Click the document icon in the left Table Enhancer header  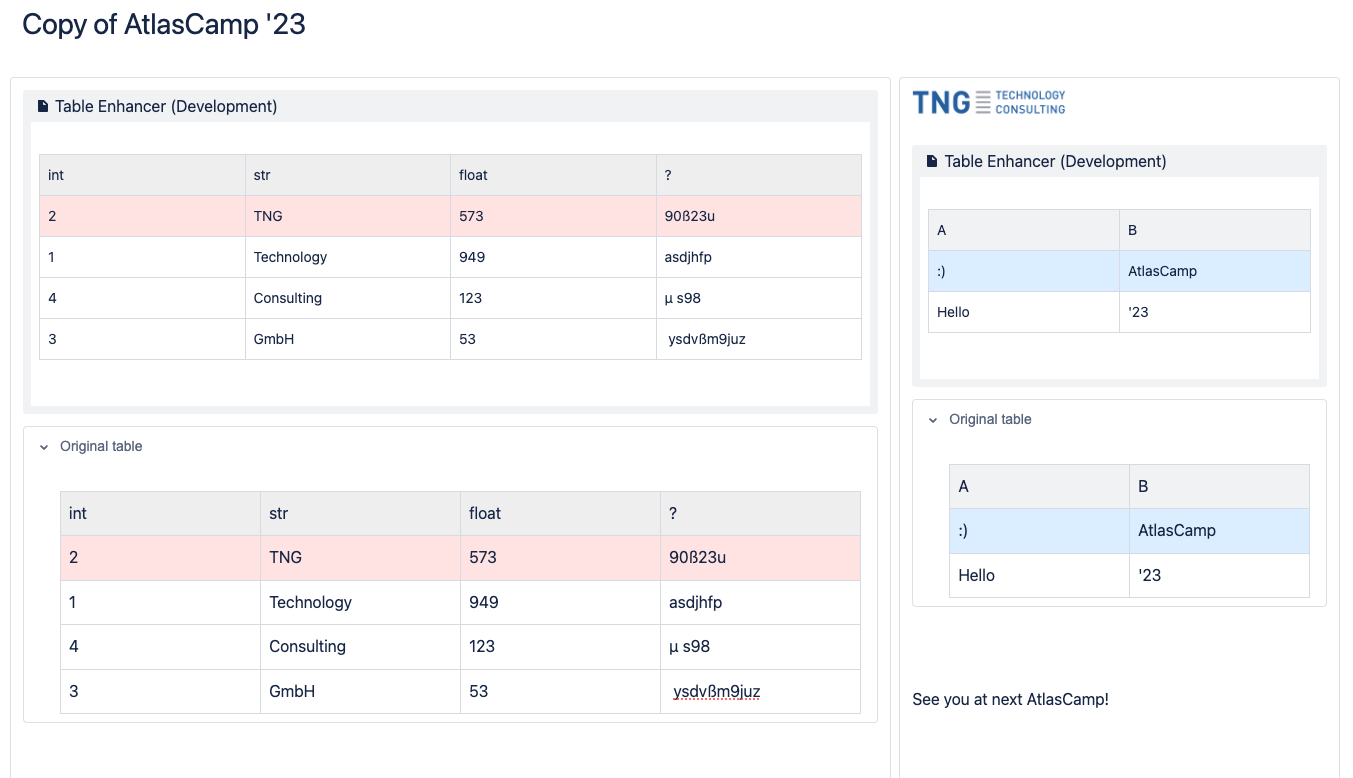43,106
